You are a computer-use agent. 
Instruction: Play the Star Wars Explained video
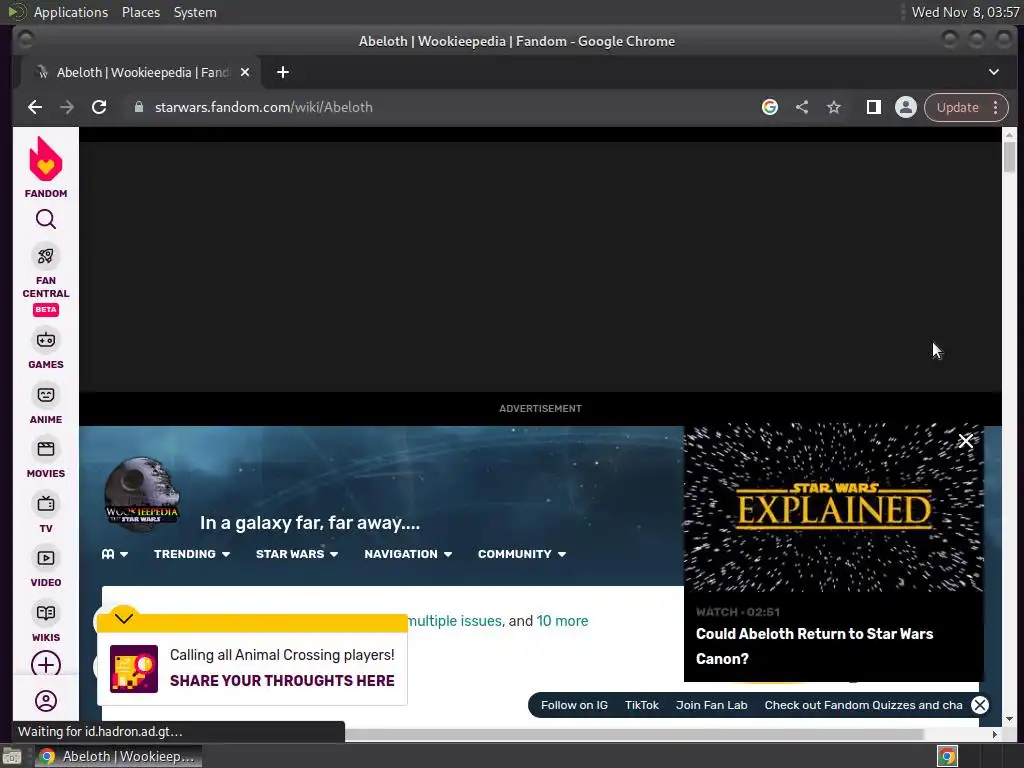tap(833, 509)
